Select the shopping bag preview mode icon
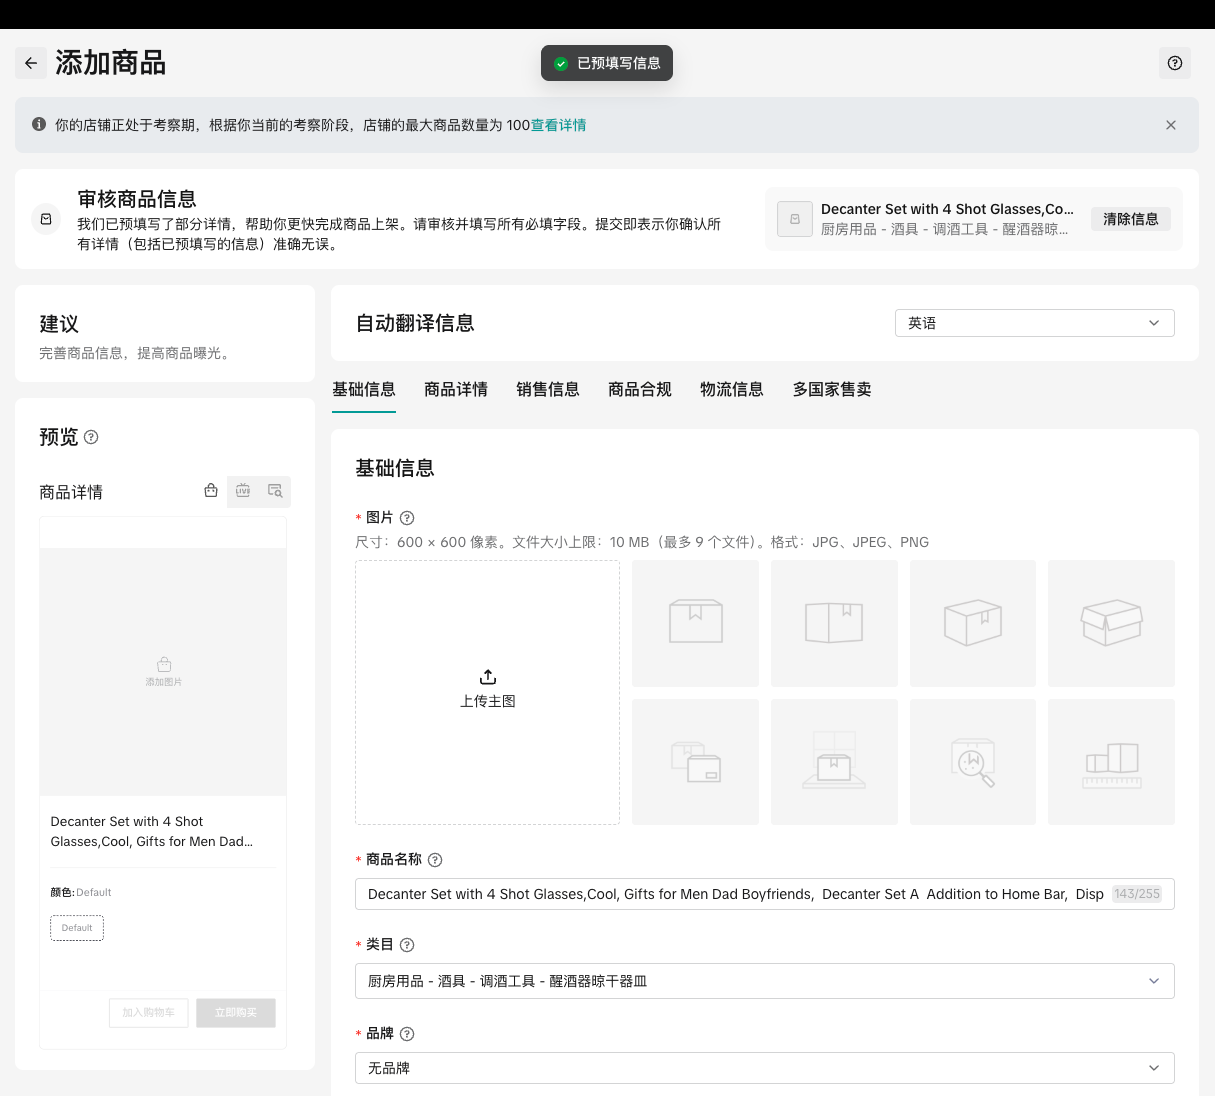Viewport: 1215px width, 1096px height. tap(211, 491)
